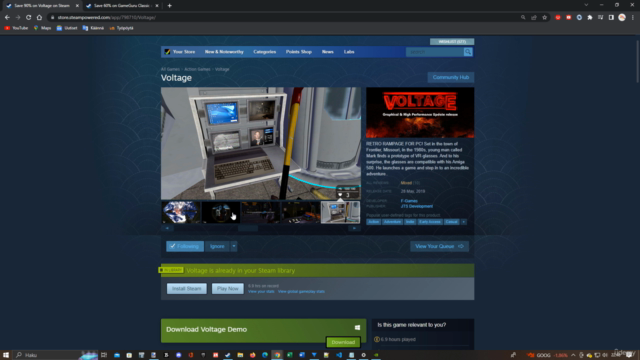The image size is (640, 360).
Task: Open Points Shop
Action: tap(299, 52)
